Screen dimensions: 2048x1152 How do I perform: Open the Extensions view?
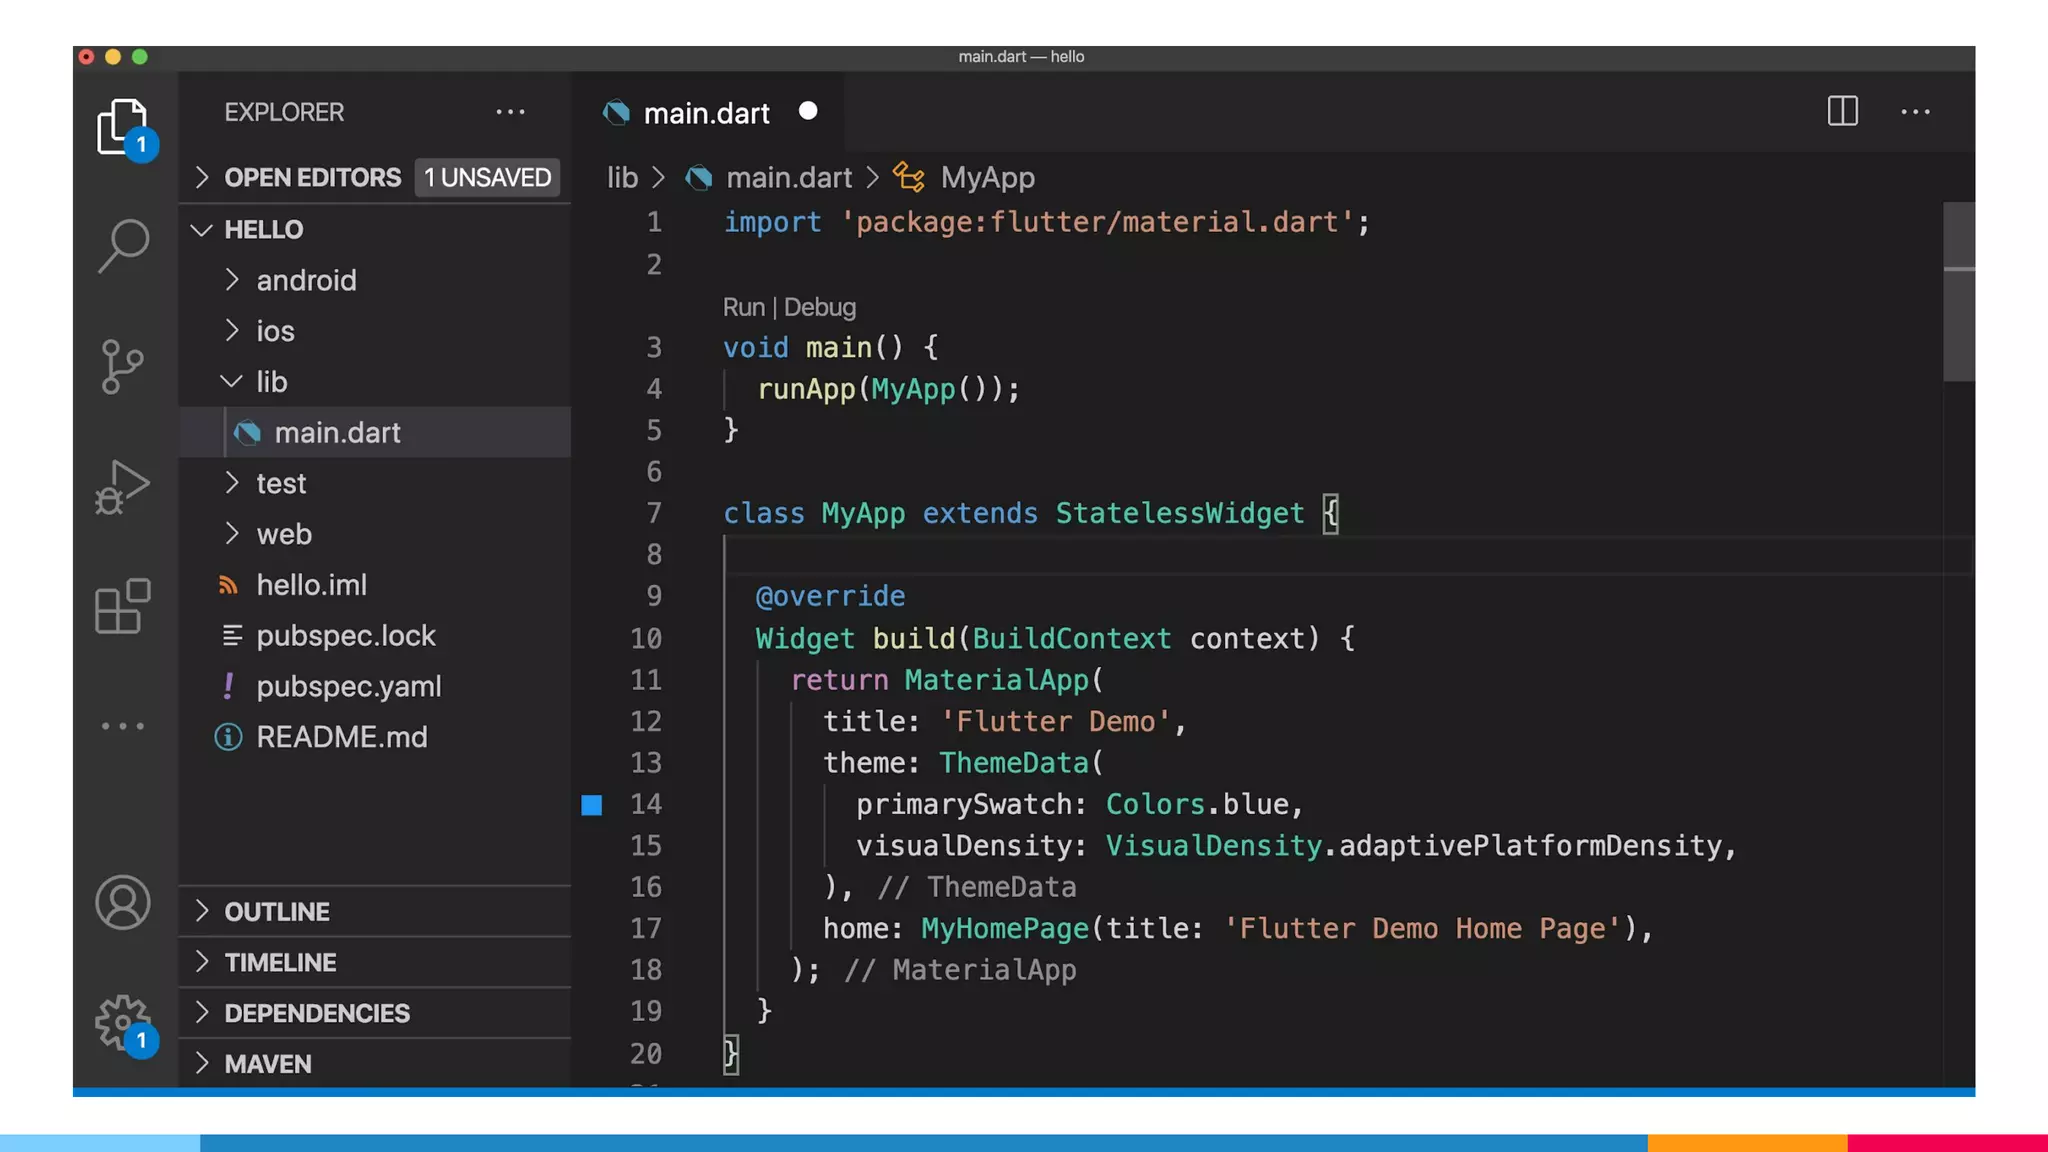coord(124,606)
